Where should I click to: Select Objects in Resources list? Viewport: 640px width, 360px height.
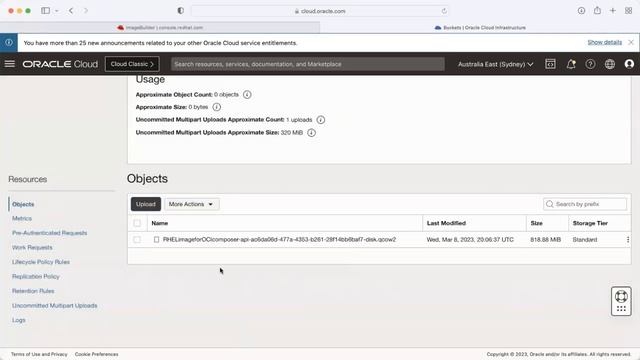coord(23,204)
